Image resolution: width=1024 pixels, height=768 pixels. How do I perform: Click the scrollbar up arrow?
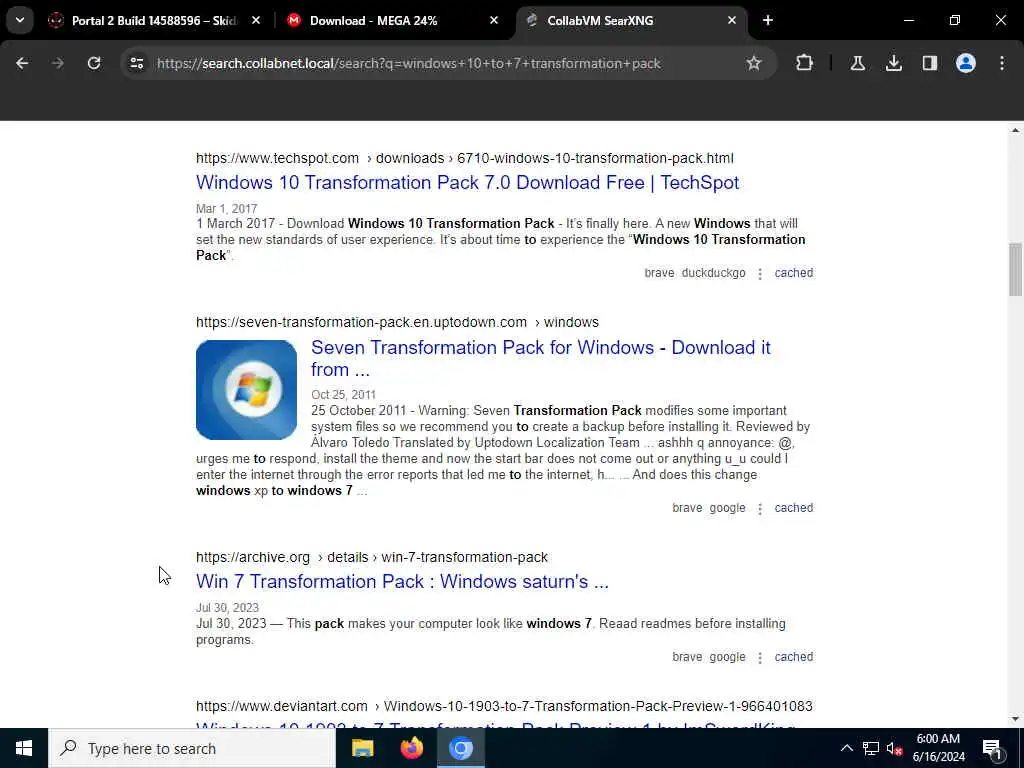coord(1015,130)
